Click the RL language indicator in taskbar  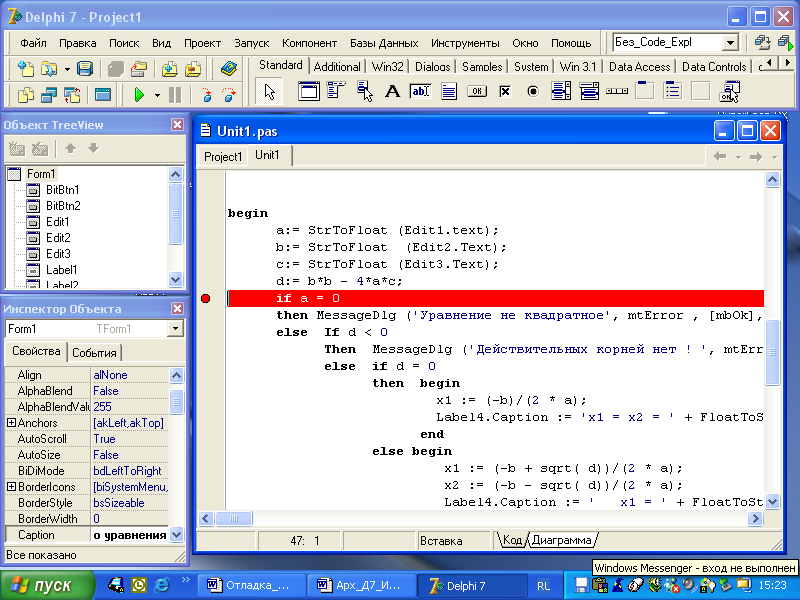(x=543, y=586)
